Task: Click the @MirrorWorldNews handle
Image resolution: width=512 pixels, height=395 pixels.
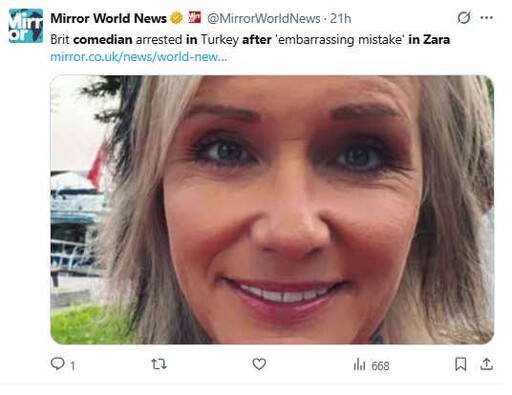Action: pos(264,19)
